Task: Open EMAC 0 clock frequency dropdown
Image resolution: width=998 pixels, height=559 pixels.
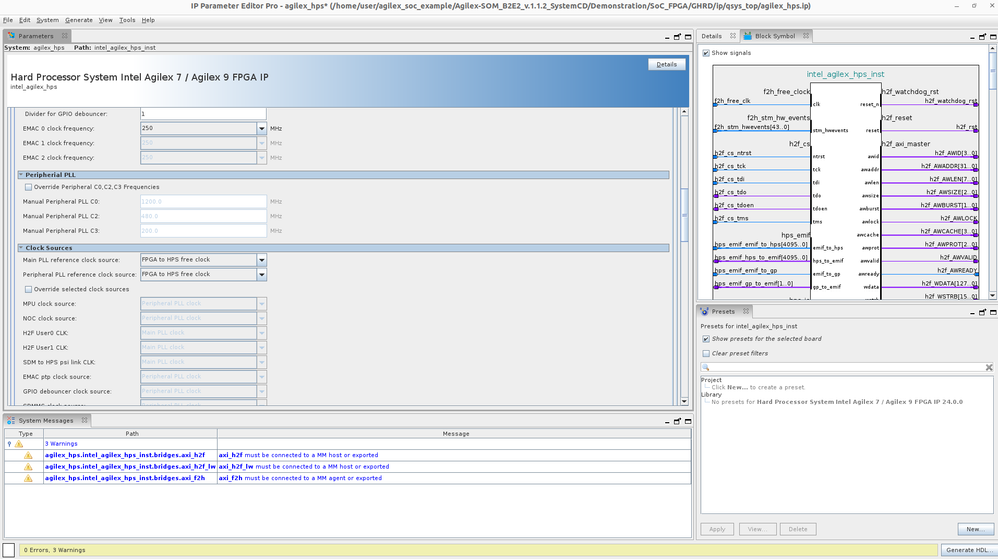Action: point(262,128)
